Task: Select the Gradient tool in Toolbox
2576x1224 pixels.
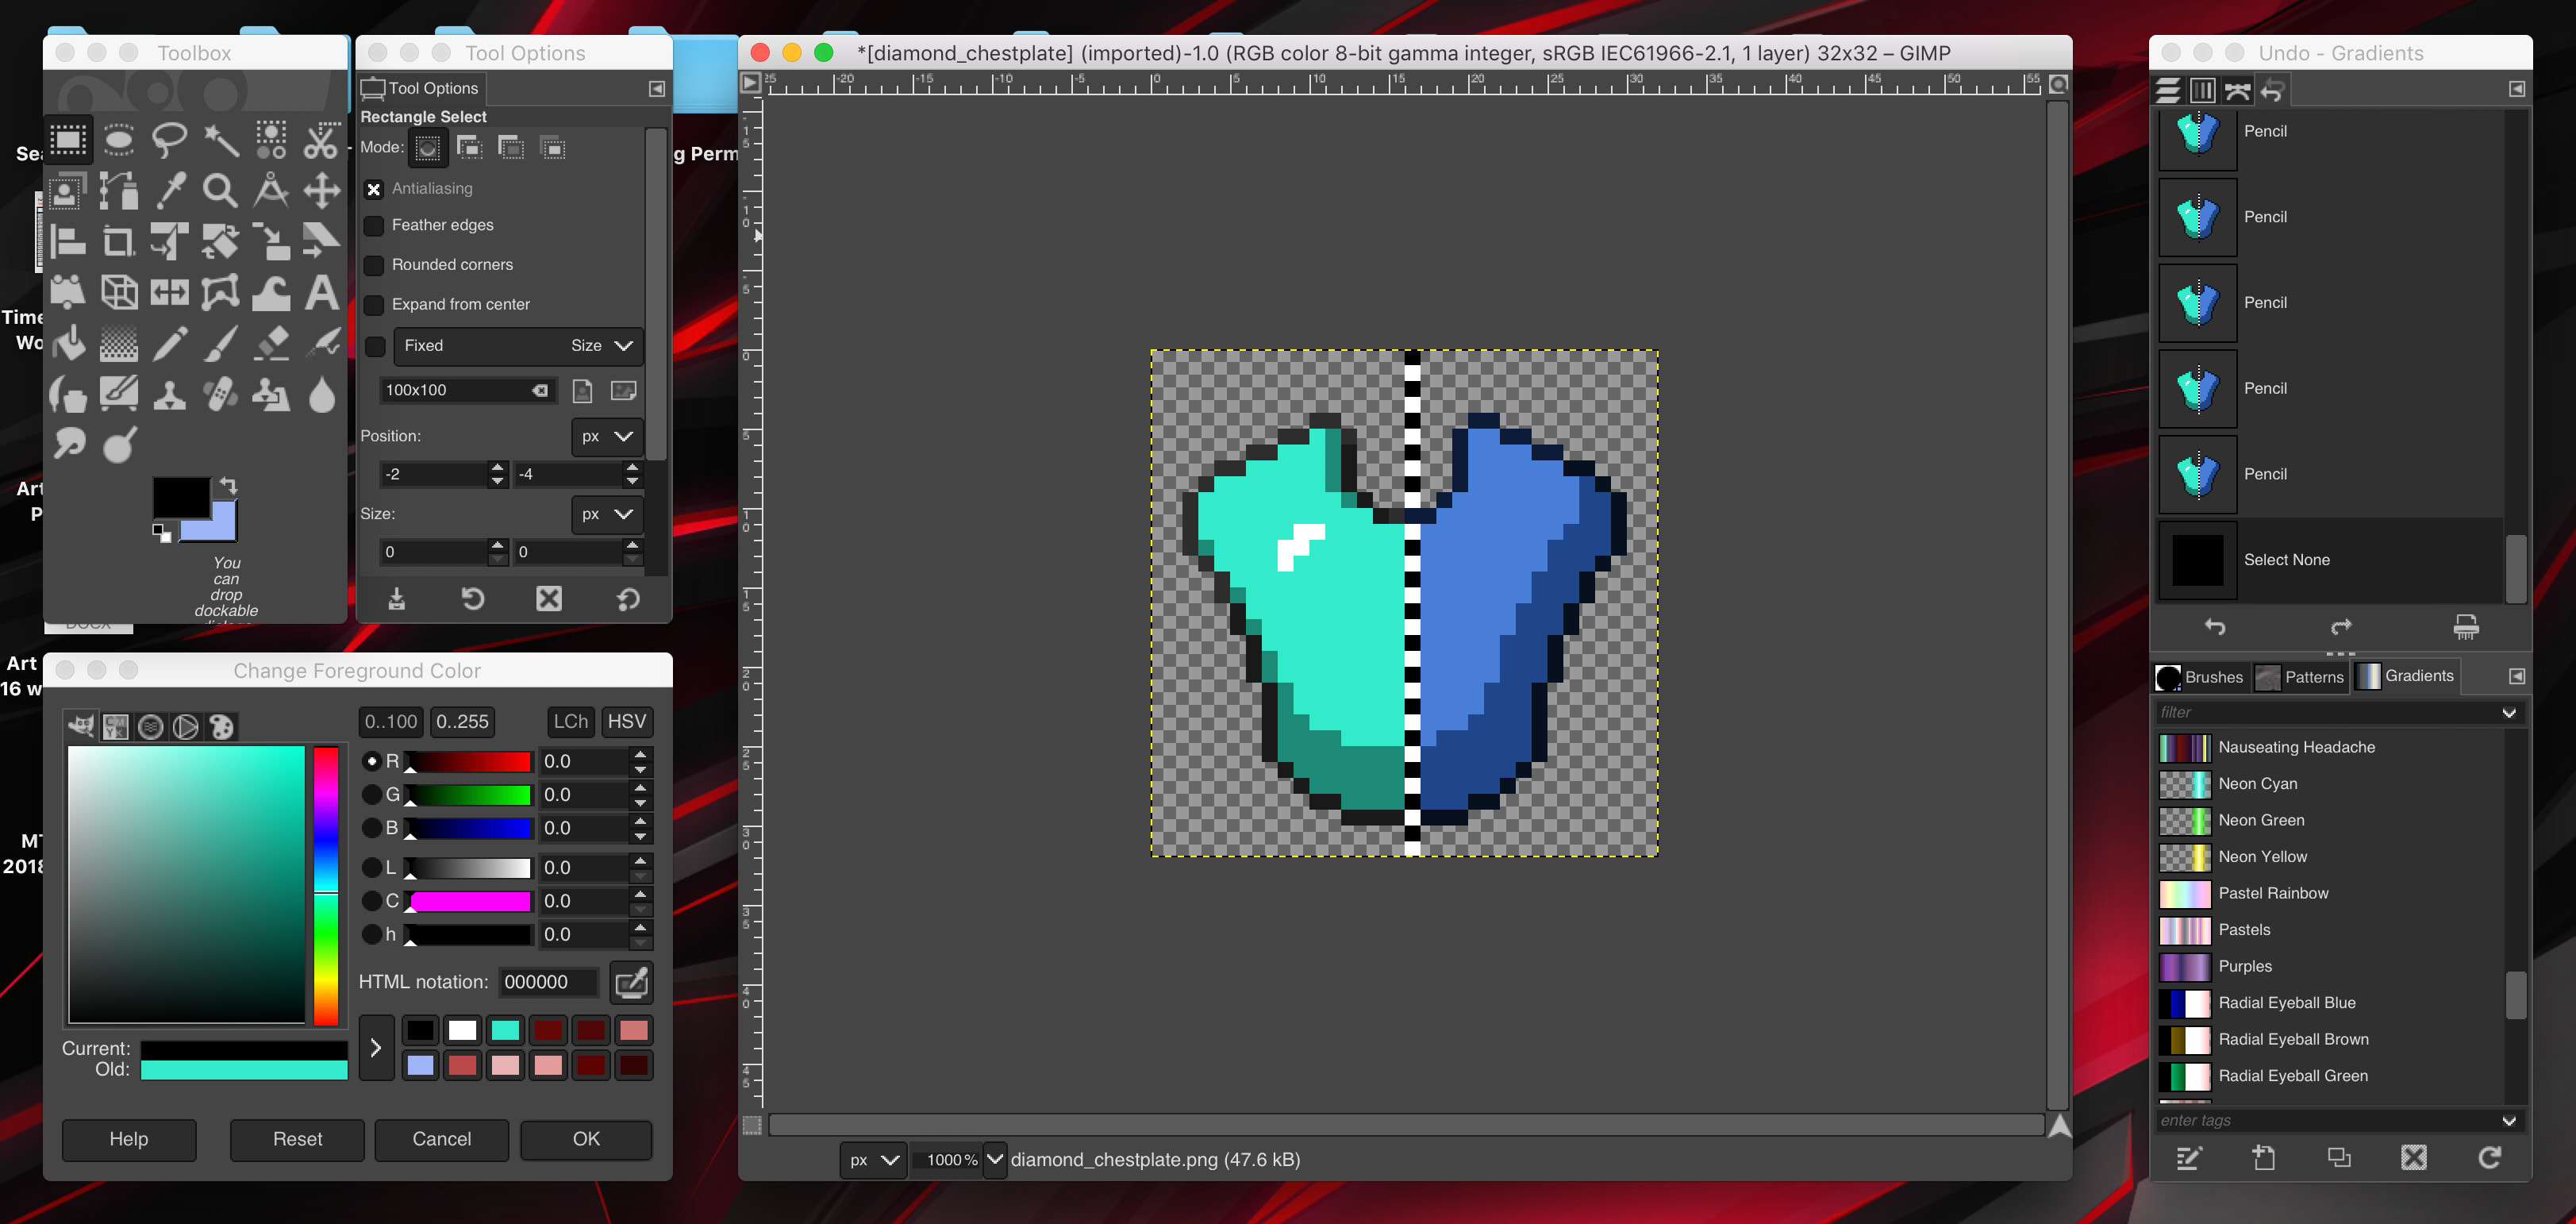Action: [119, 343]
